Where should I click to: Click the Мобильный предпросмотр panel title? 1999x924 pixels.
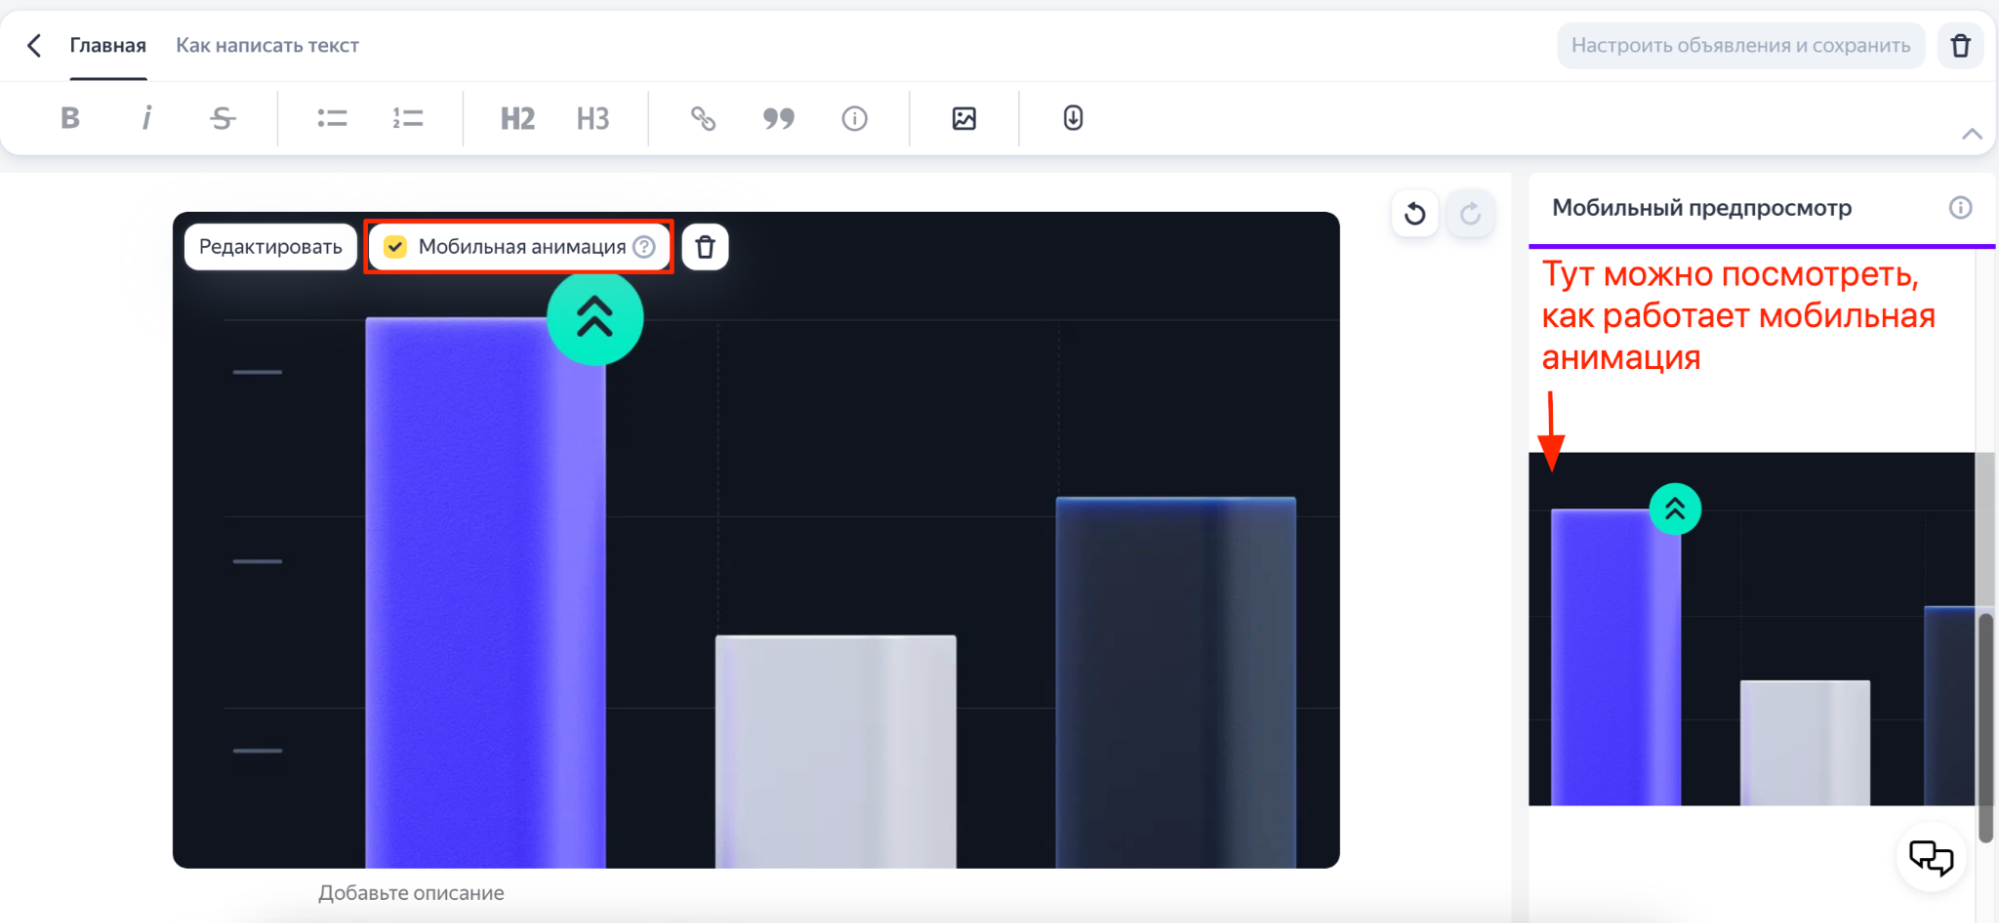tap(1701, 208)
